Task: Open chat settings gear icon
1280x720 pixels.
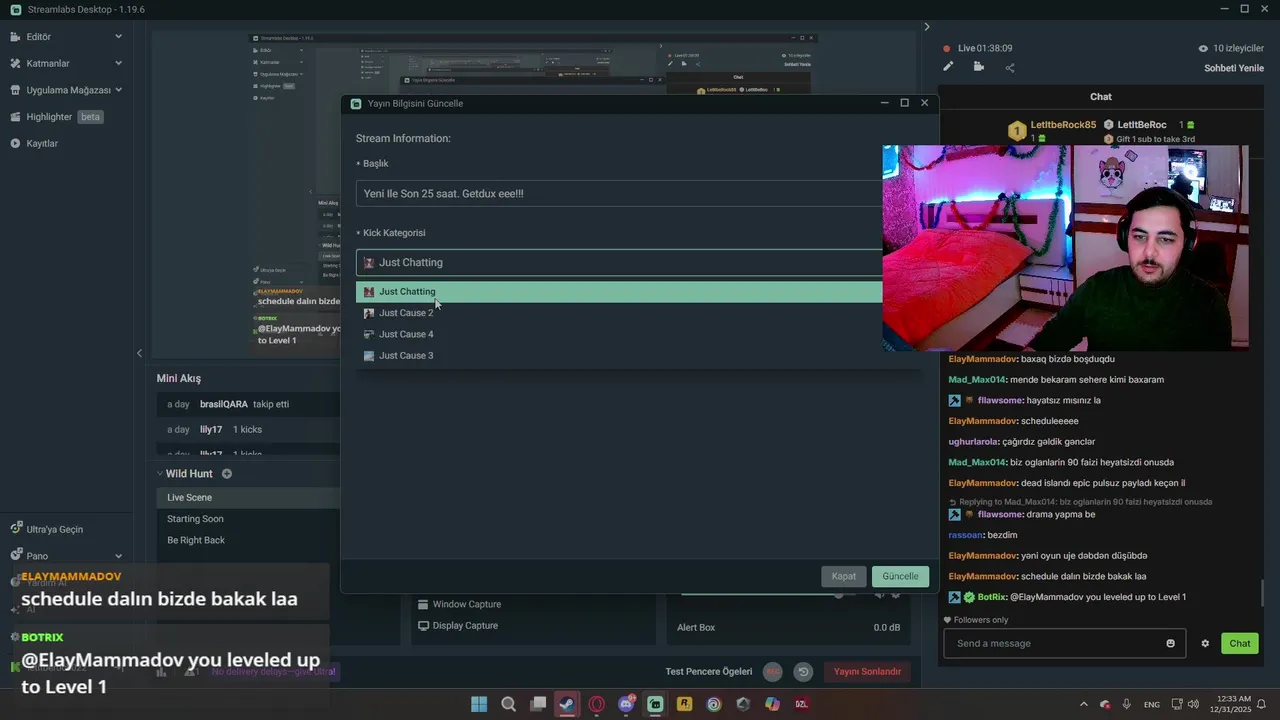Action: point(1205,643)
